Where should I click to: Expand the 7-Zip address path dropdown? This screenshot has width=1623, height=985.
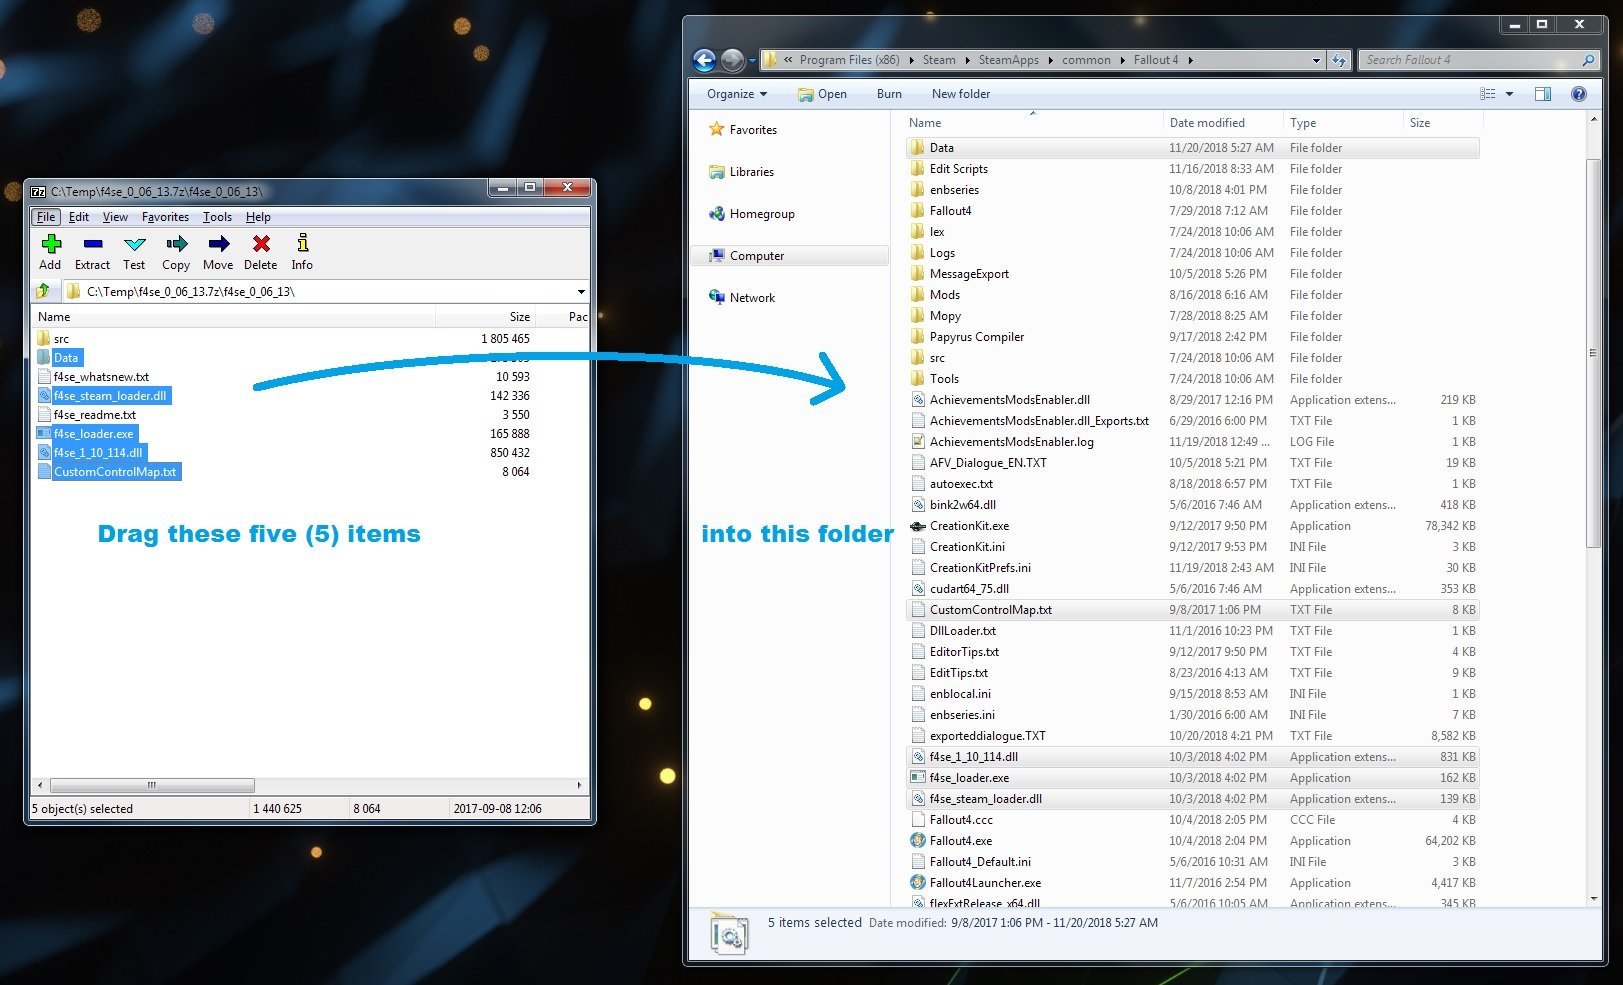point(581,292)
